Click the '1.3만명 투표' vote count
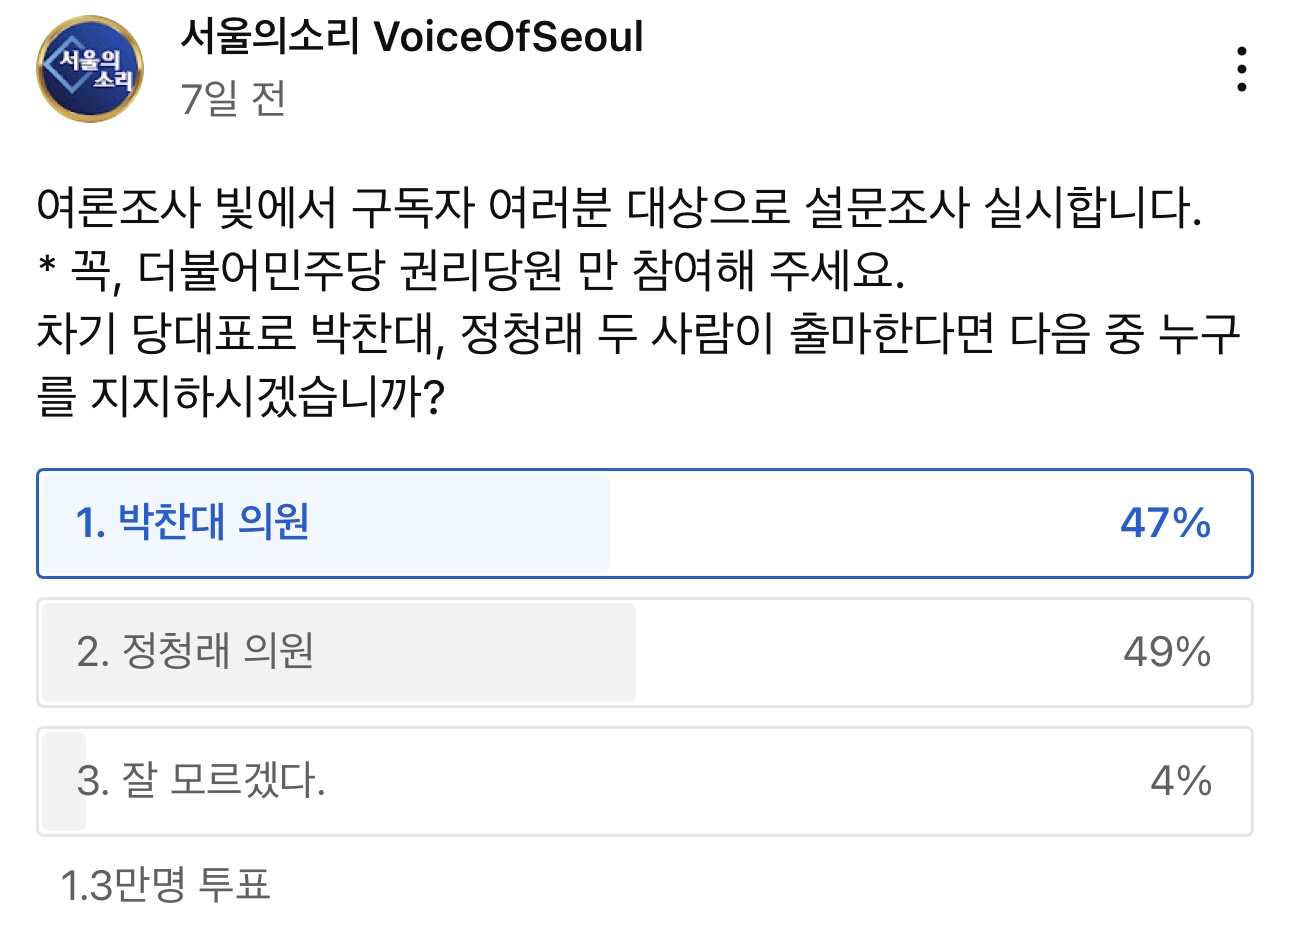 [x=165, y=885]
